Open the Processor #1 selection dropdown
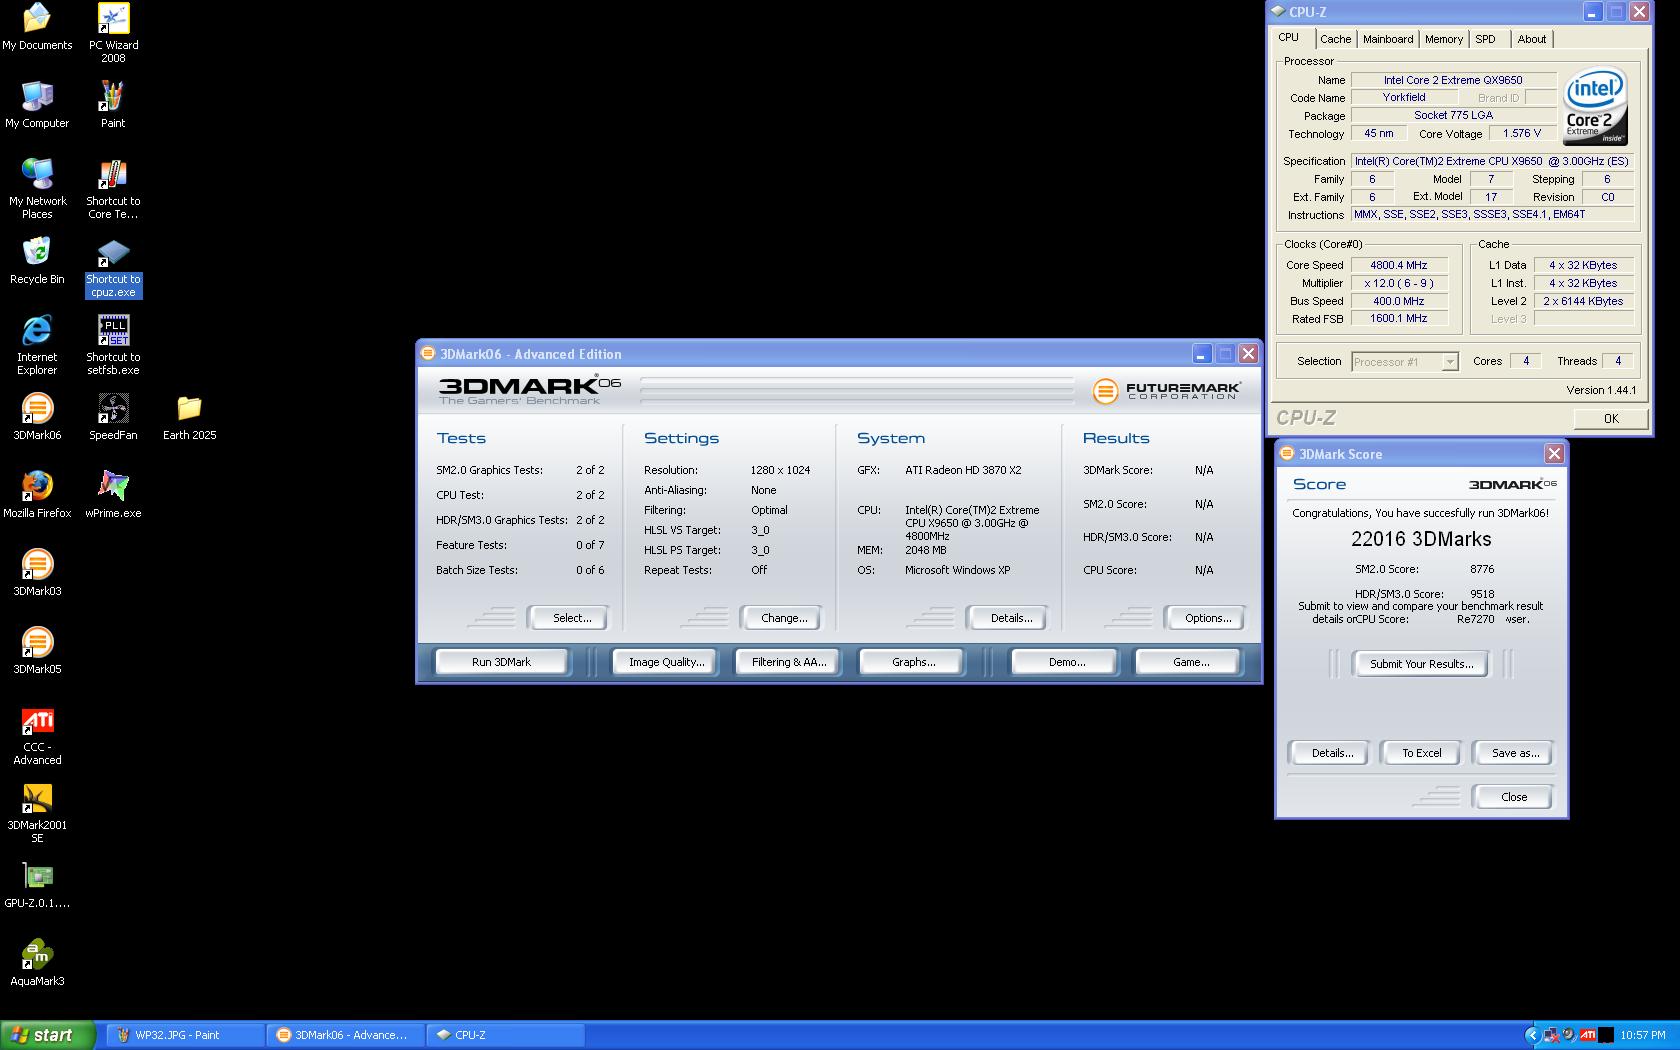The image size is (1680, 1050). (x=1405, y=362)
